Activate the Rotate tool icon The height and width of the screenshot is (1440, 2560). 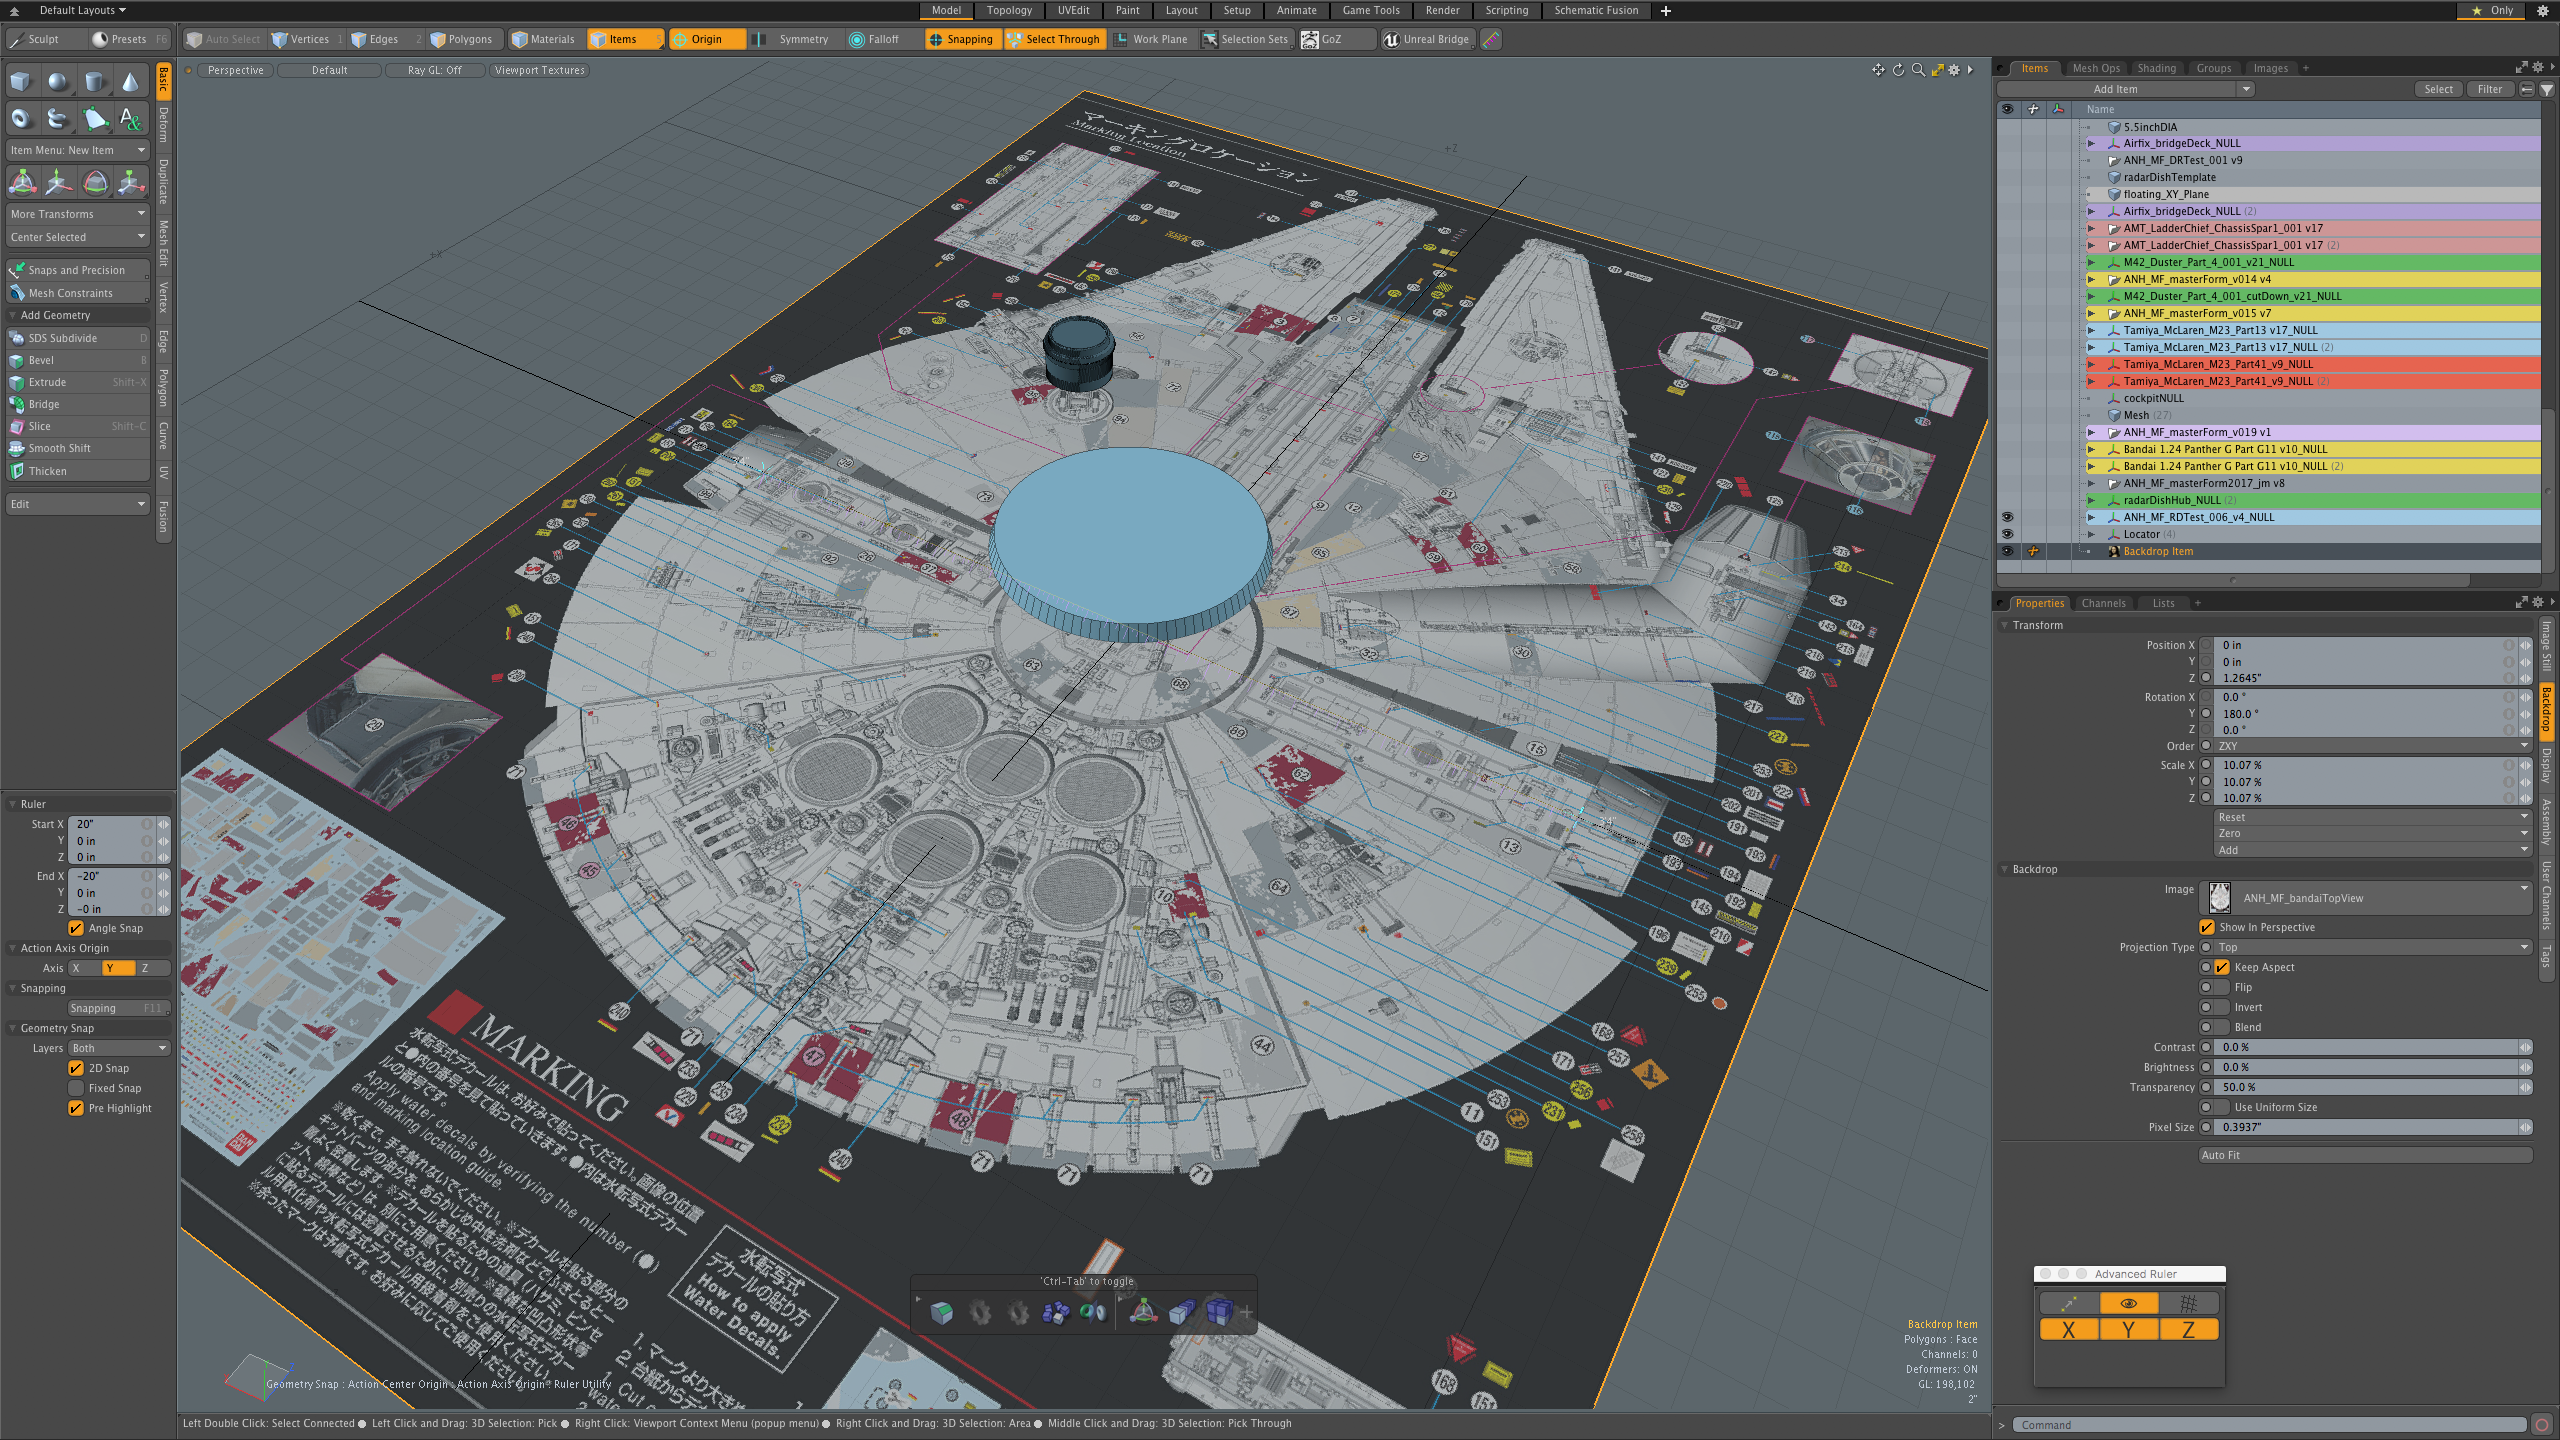point(94,182)
